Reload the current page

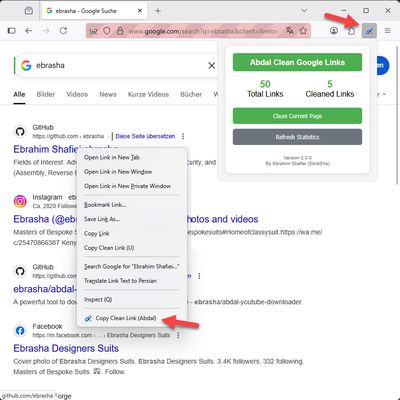(63, 31)
